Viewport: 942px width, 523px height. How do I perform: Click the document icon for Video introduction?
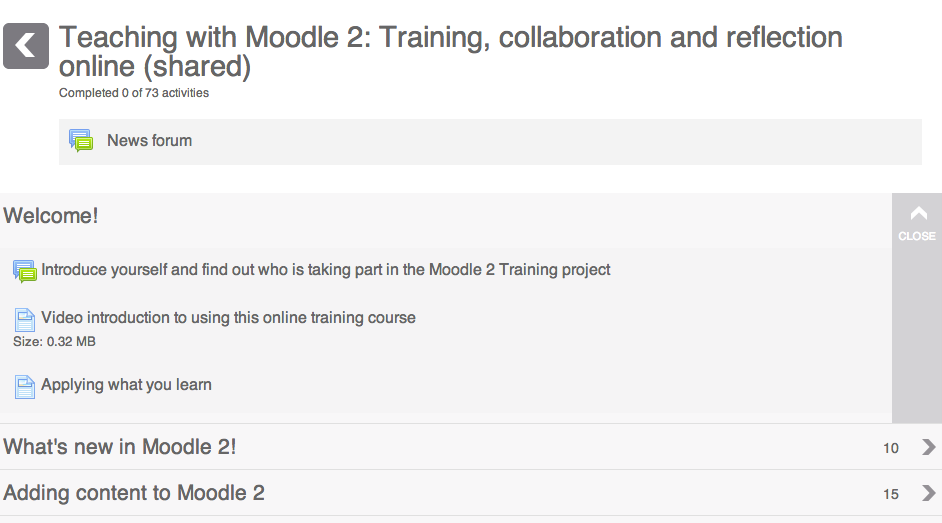(x=25, y=319)
